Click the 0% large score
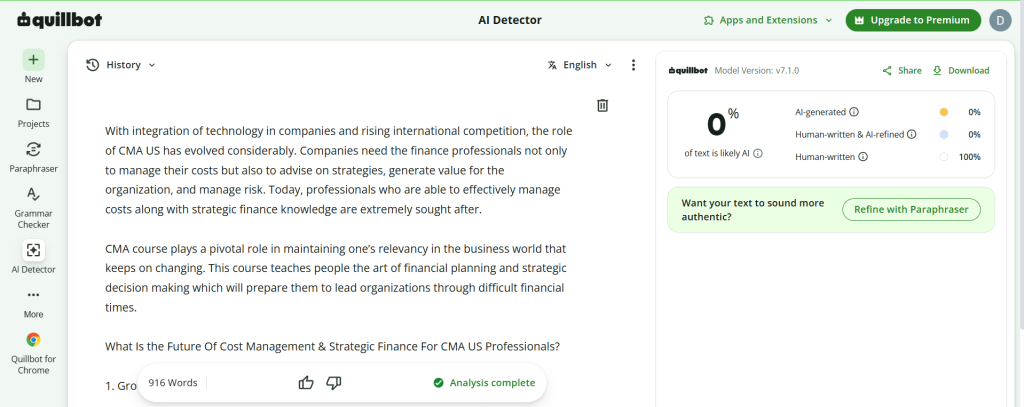 [722, 123]
